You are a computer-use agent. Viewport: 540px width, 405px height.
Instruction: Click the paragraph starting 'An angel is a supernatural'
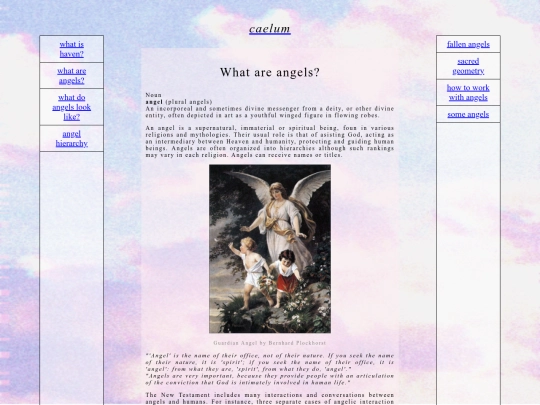tap(270, 141)
